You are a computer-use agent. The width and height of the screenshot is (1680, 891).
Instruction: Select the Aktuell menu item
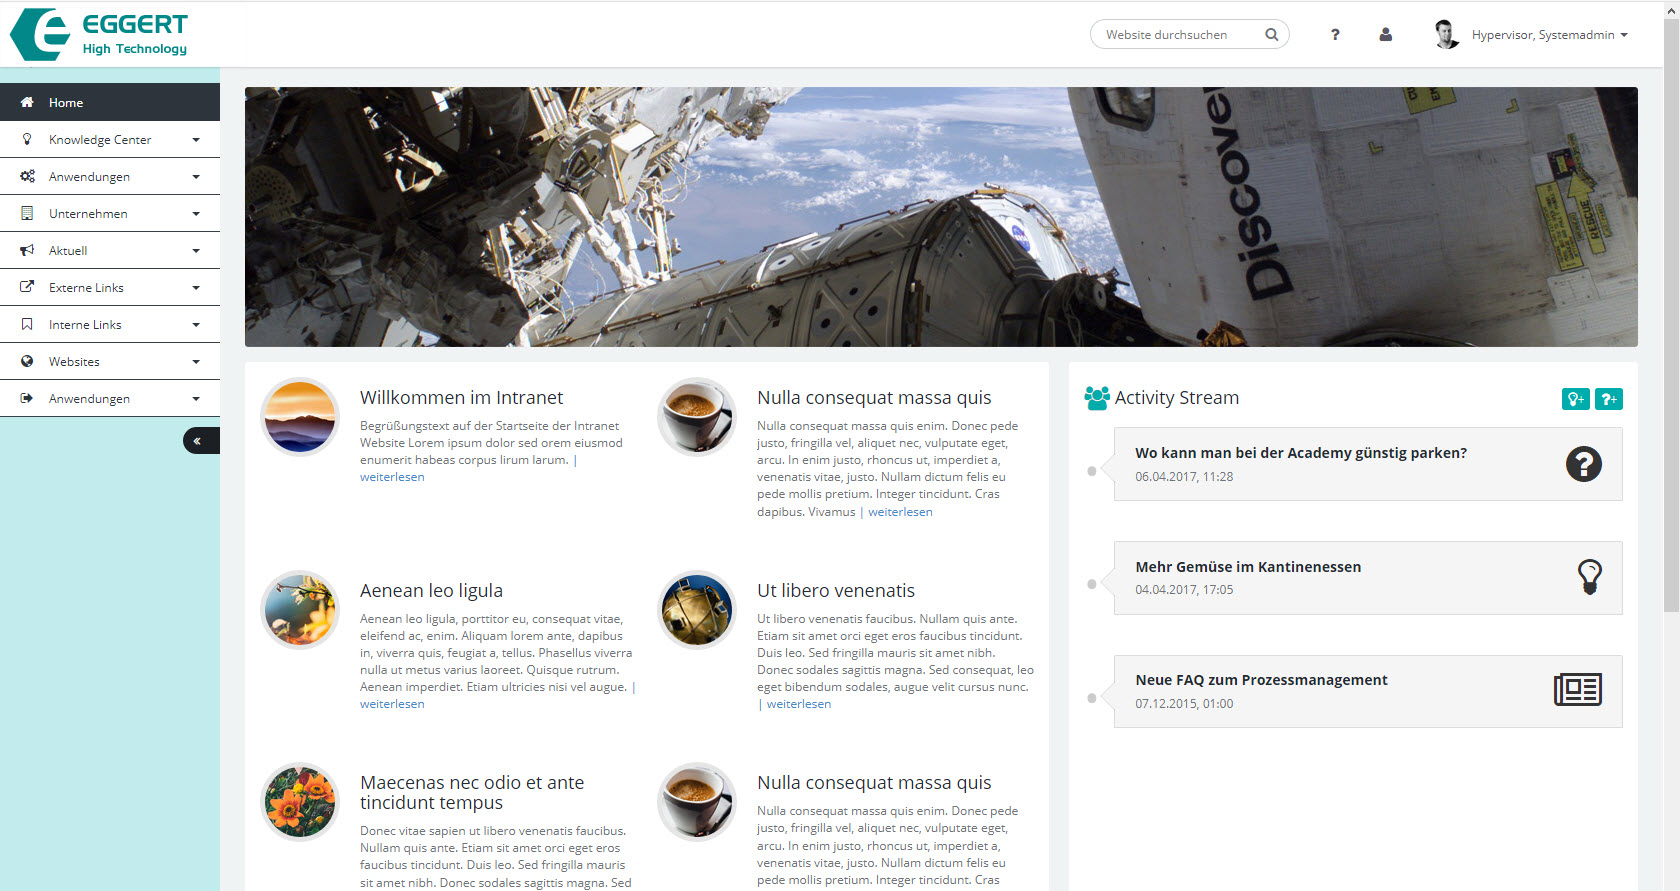click(68, 251)
